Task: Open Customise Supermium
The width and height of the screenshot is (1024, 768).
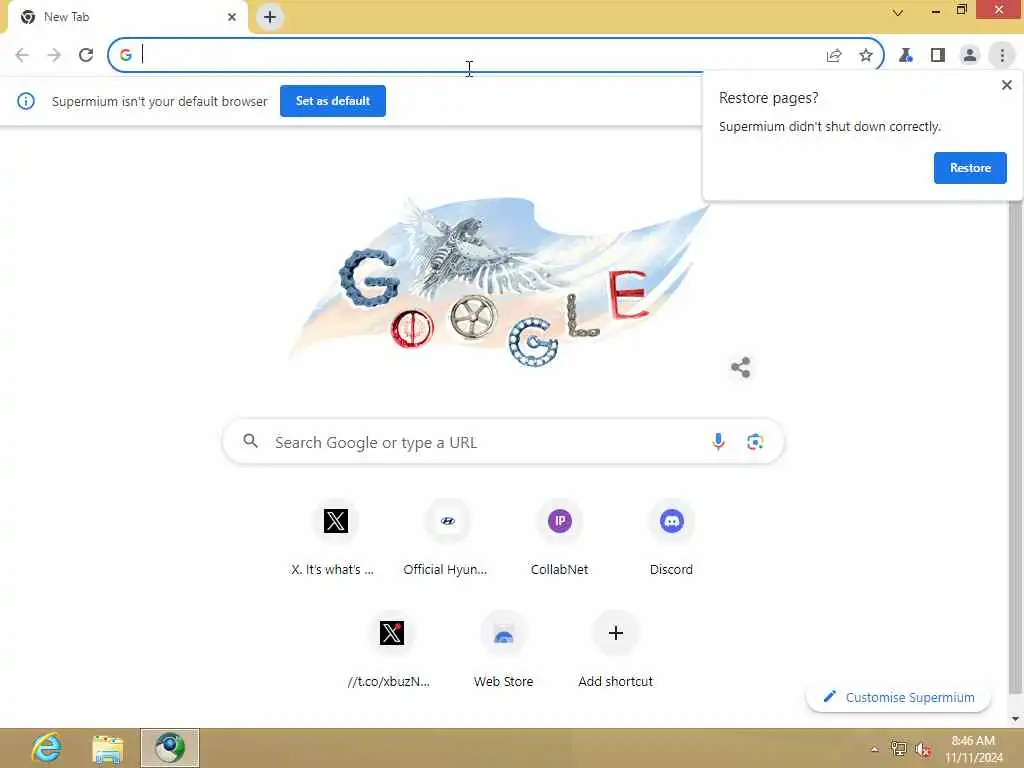Action: [899, 697]
